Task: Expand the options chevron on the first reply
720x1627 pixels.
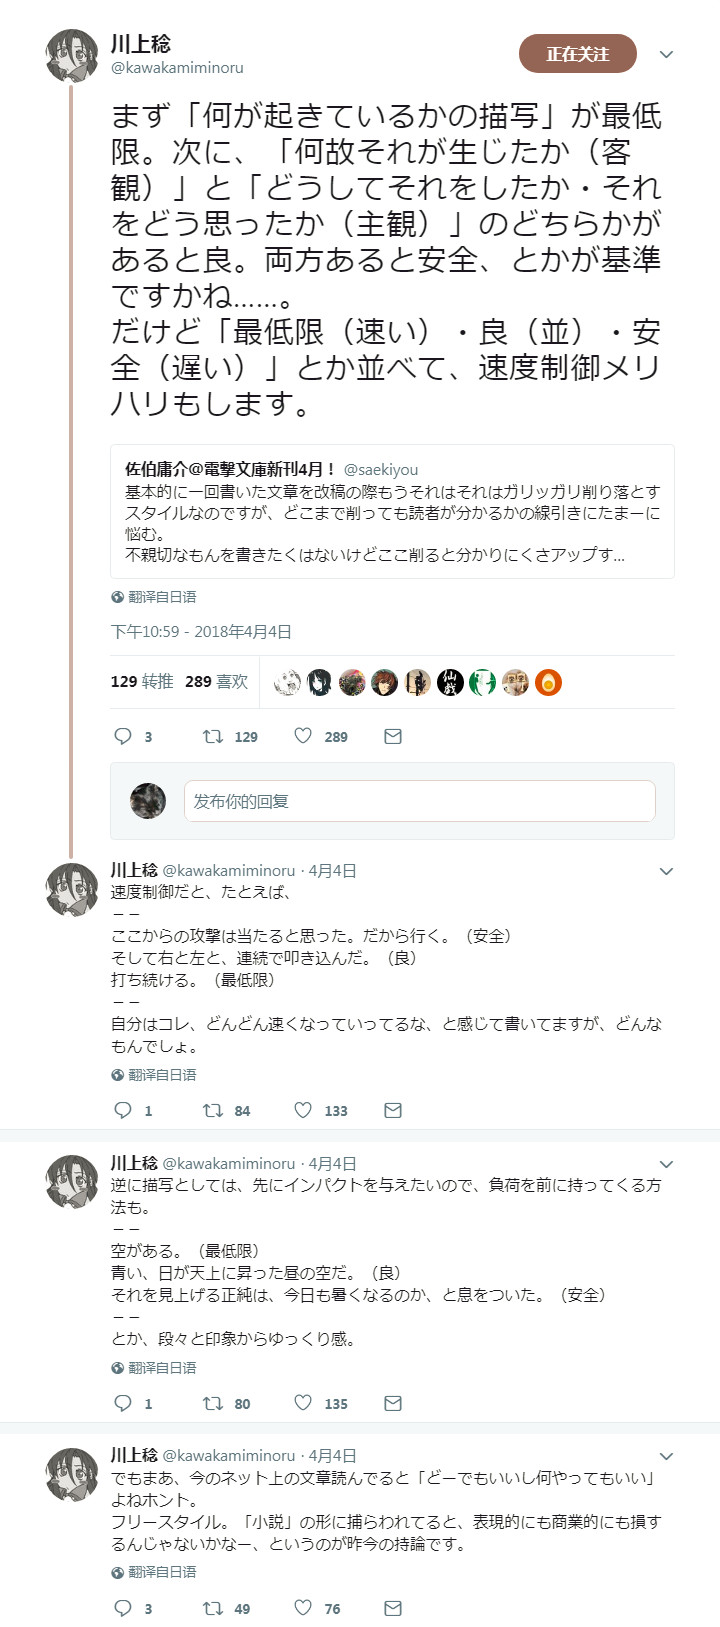Action: pyautogui.click(x=666, y=871)
